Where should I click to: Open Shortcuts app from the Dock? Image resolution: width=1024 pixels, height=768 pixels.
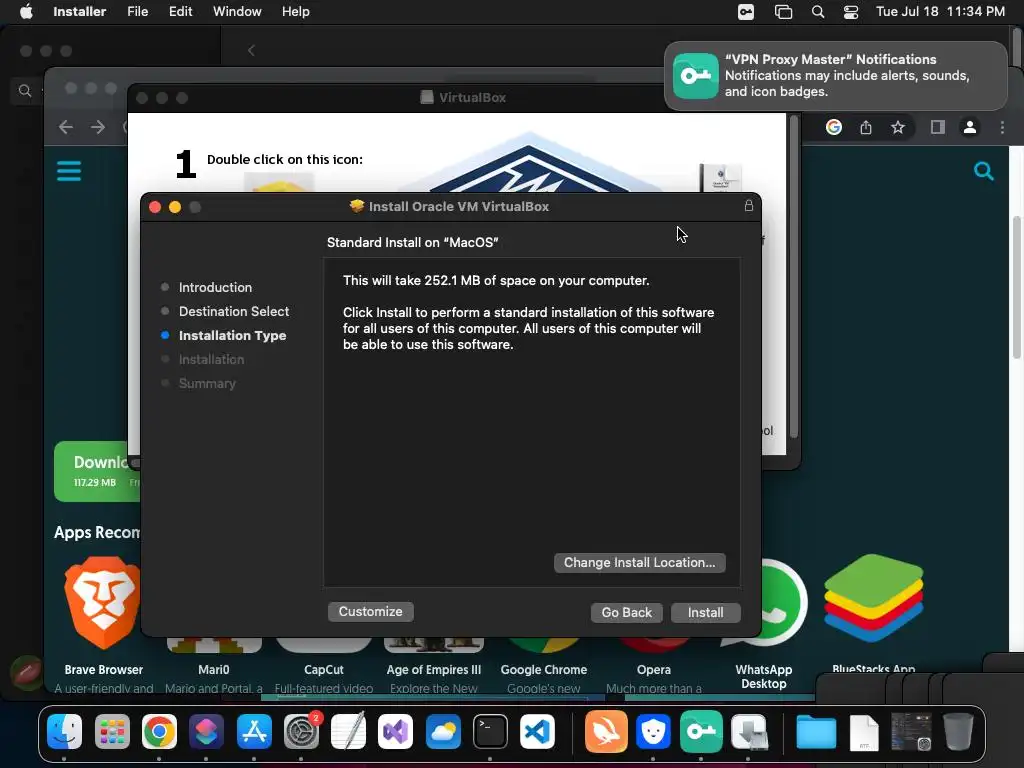coord(206,731)
